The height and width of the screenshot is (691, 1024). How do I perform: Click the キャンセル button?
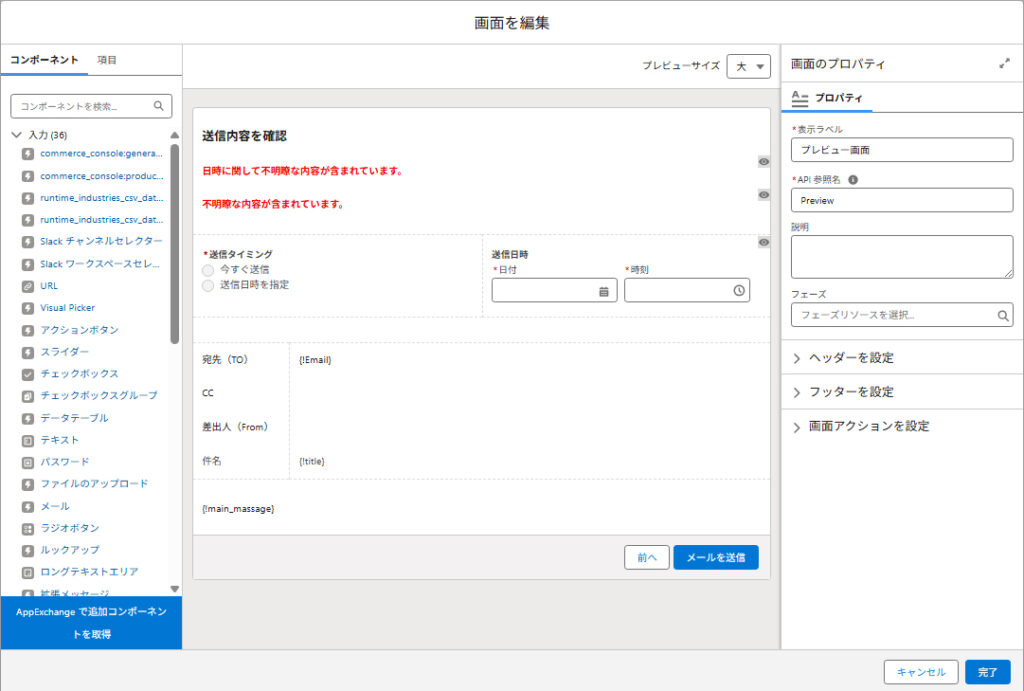point(921,672)
